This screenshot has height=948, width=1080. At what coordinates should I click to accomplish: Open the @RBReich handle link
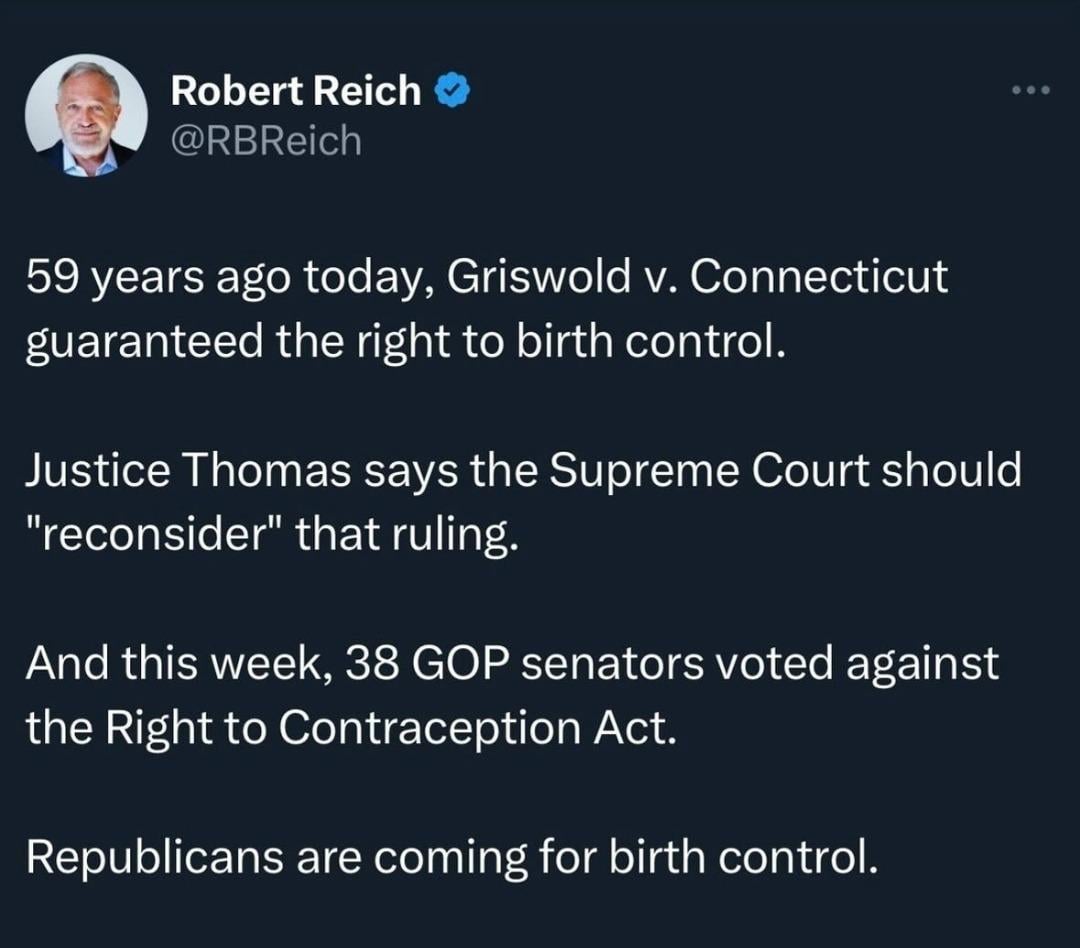[x=266, y=141]
